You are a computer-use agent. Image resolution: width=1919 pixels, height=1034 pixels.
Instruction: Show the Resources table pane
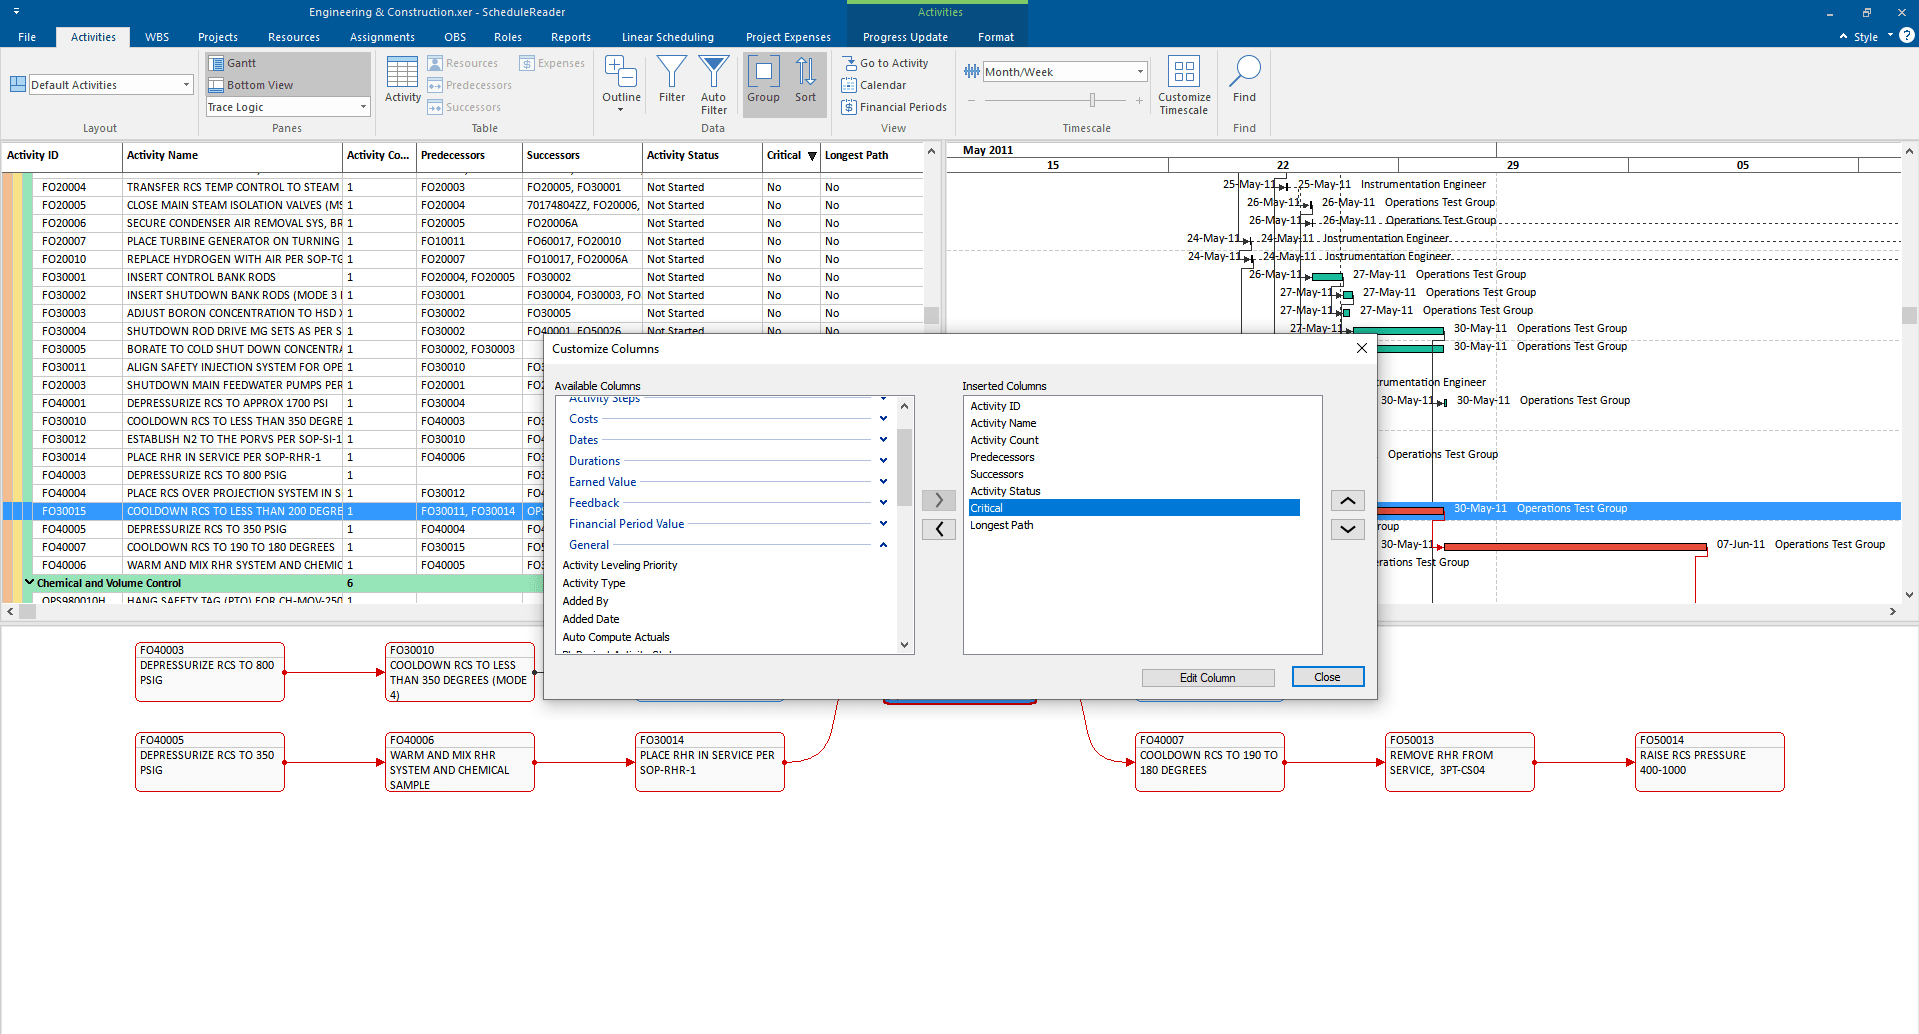pyautogui.click(x=462, y=63)
